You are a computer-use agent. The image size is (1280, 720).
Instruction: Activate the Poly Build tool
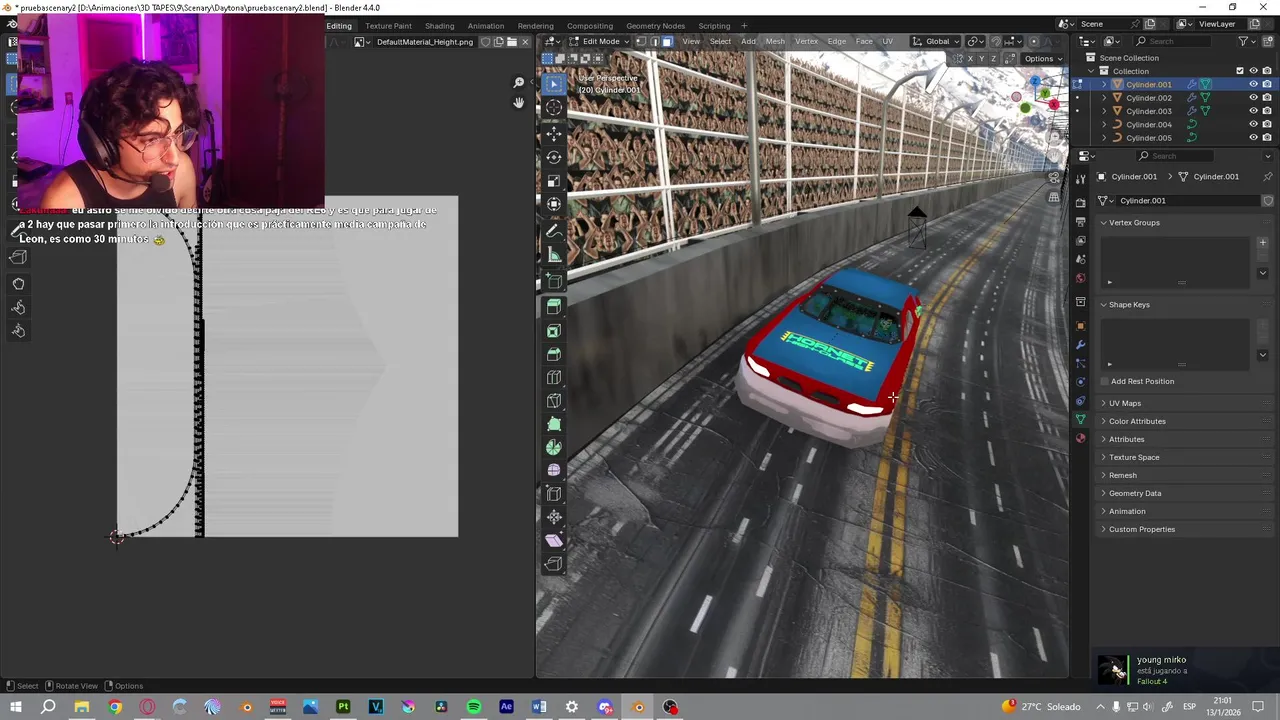[x=554, y=425]
